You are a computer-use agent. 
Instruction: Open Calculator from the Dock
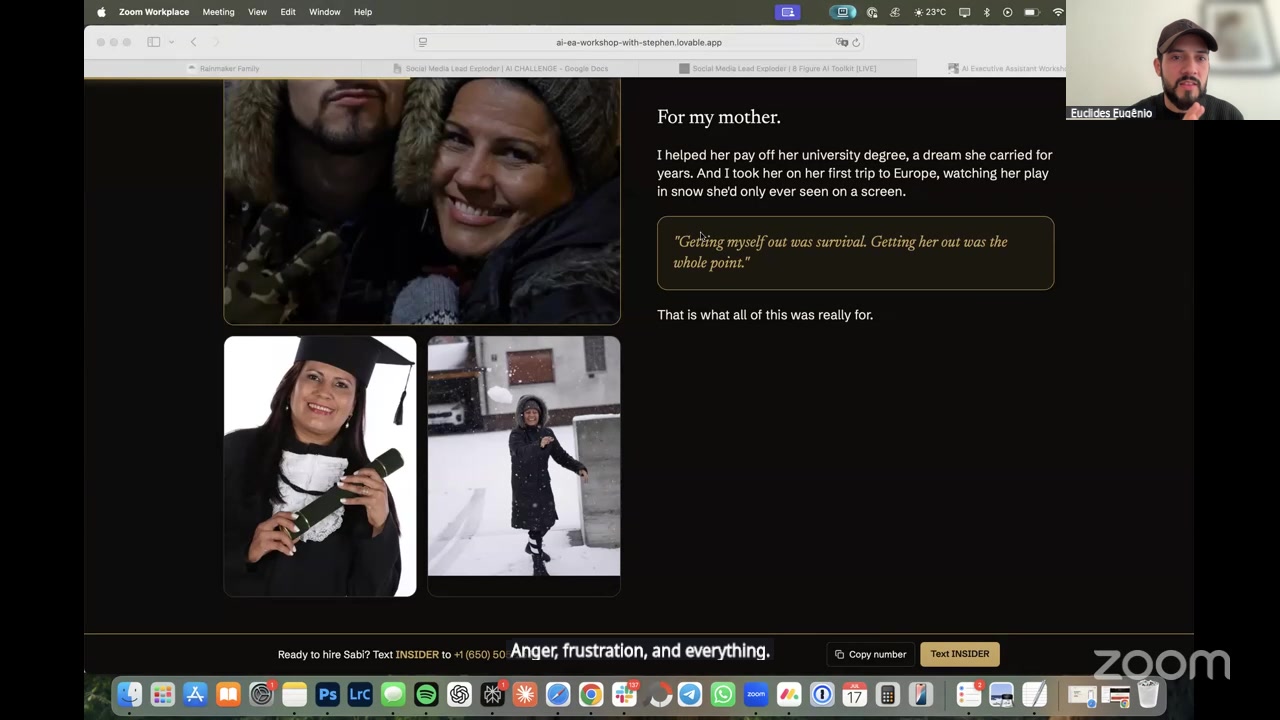pos(888,694)
